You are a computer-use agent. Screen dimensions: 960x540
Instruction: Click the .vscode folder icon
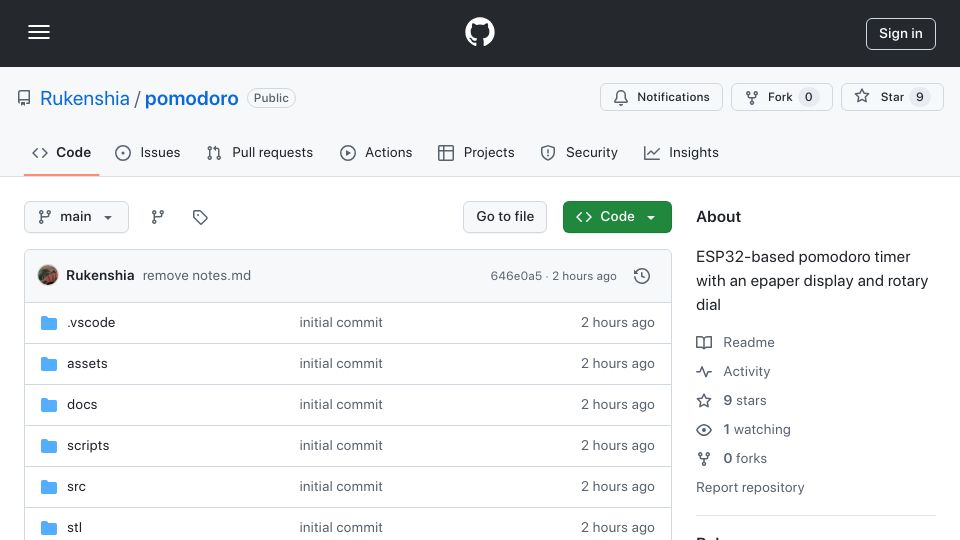pos(49,323)
